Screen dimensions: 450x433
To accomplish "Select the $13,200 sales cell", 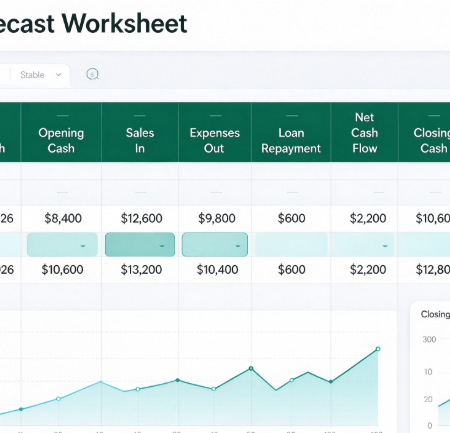I will pos(141,269).
